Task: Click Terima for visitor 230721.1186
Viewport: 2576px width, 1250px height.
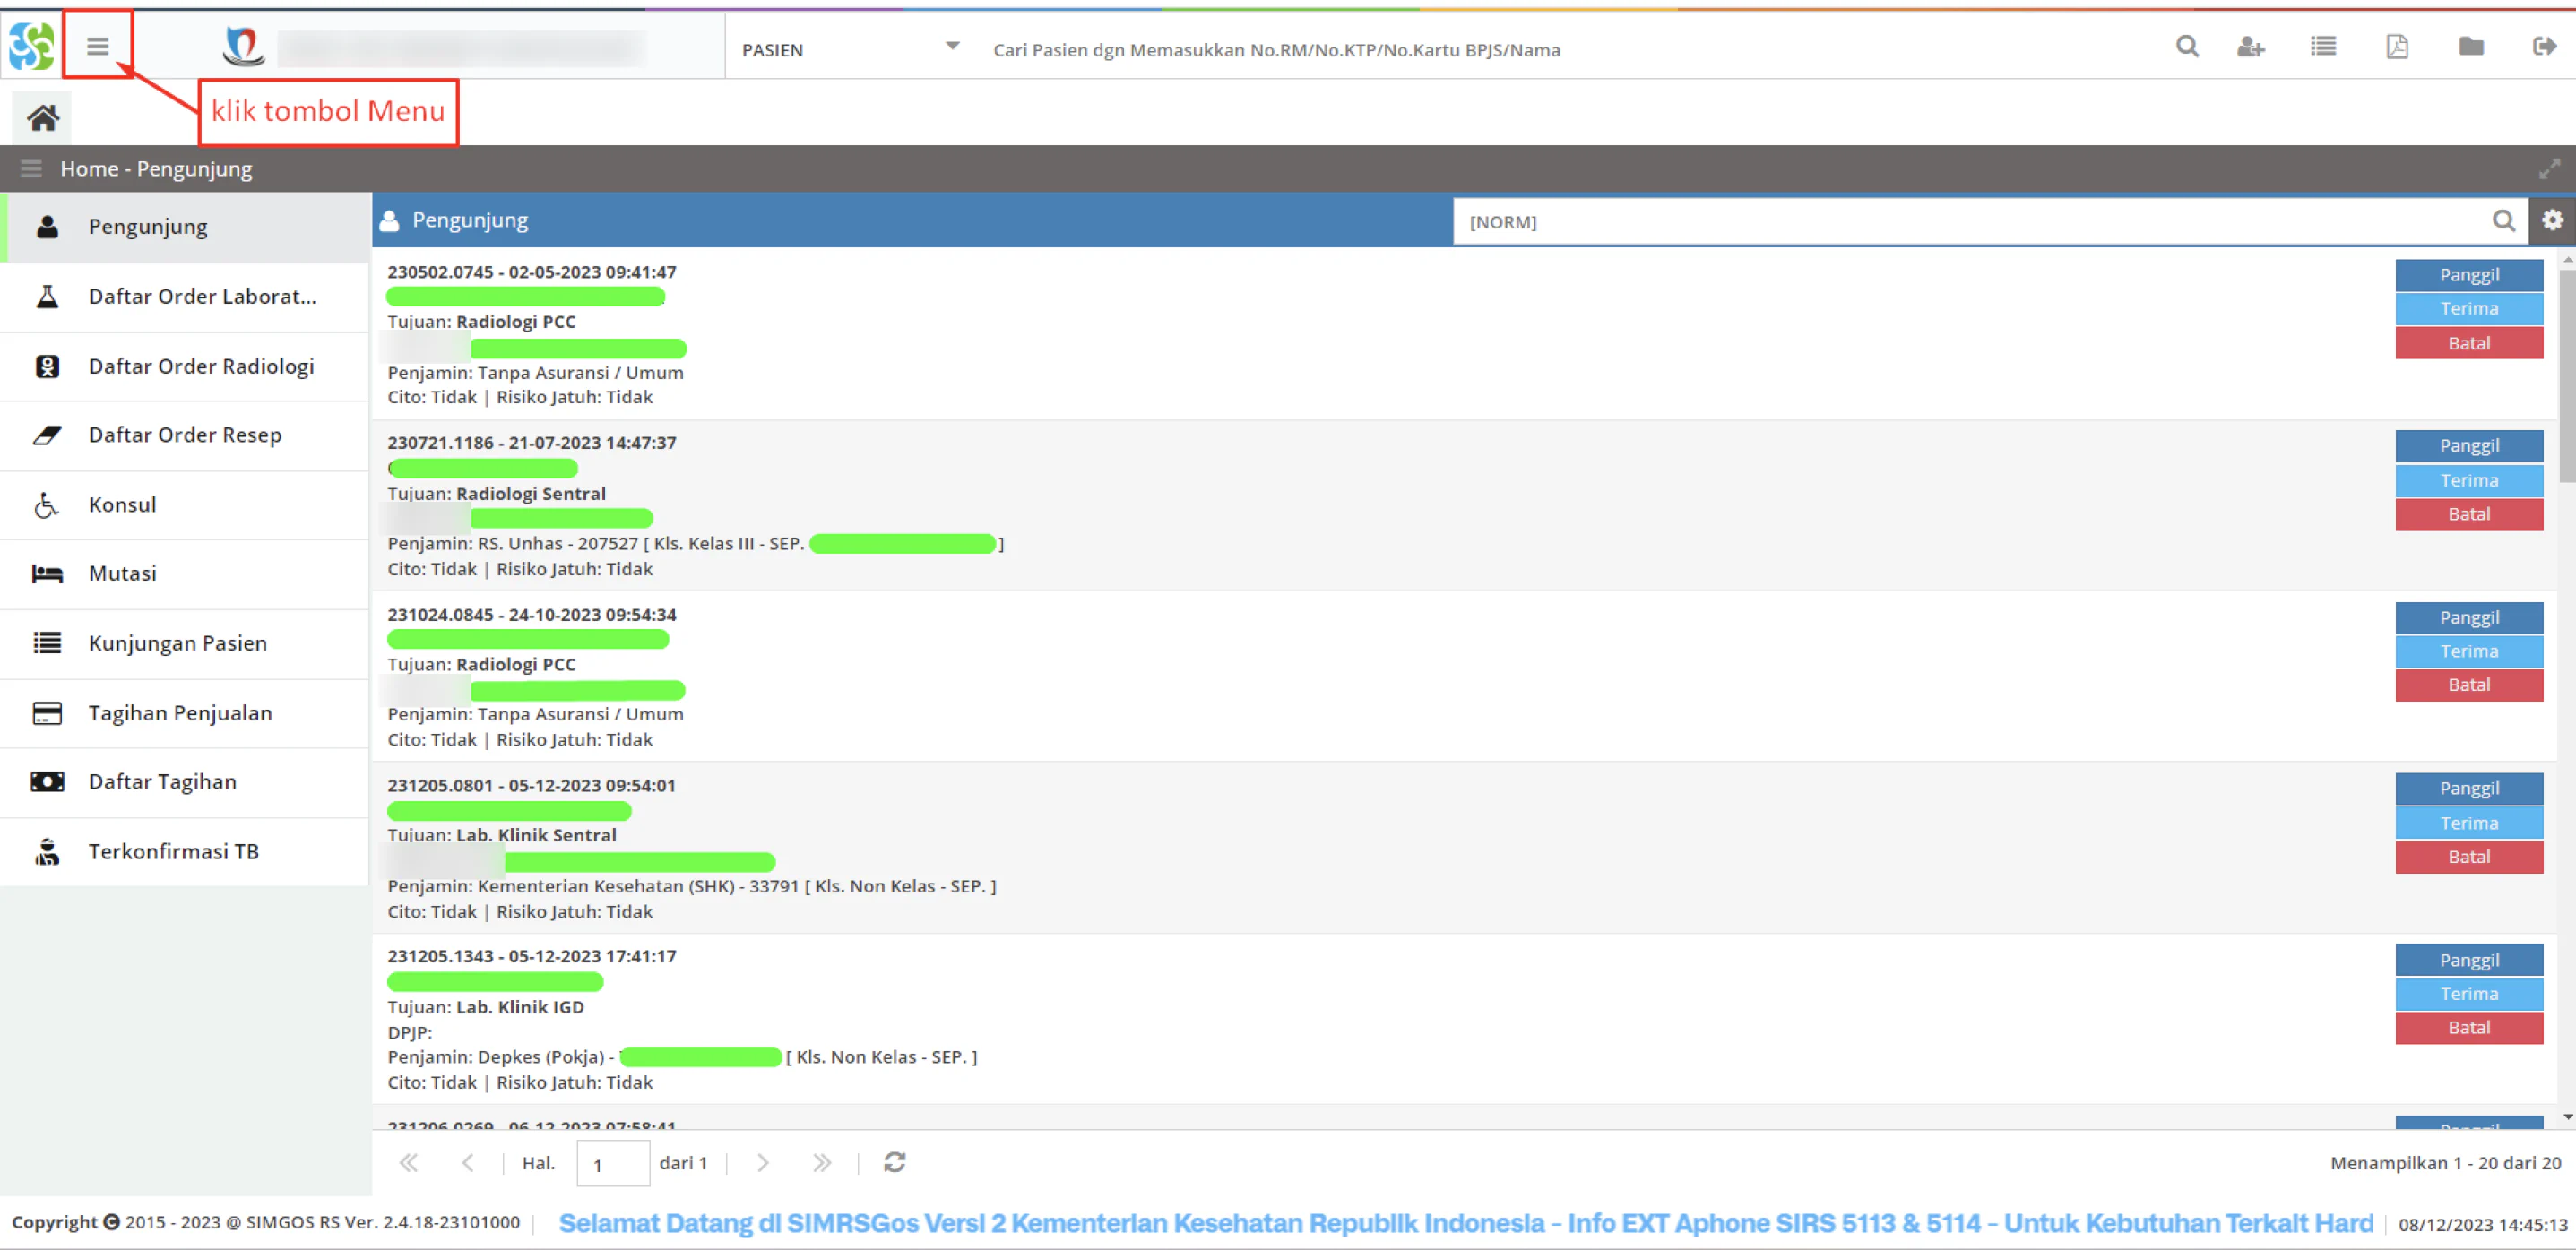Action: click(2468, 481)
